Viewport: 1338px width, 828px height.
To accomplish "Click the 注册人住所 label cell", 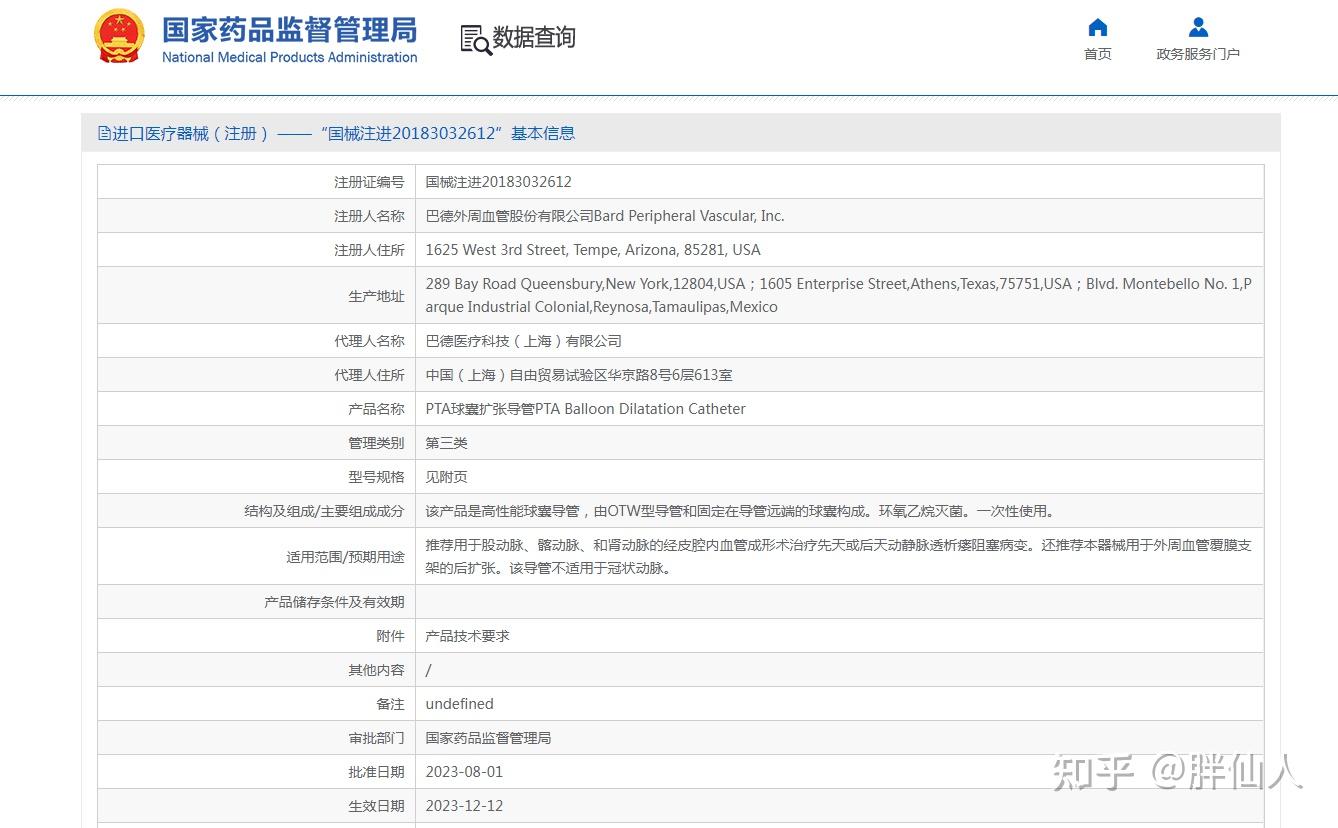I will pos(257,250).
